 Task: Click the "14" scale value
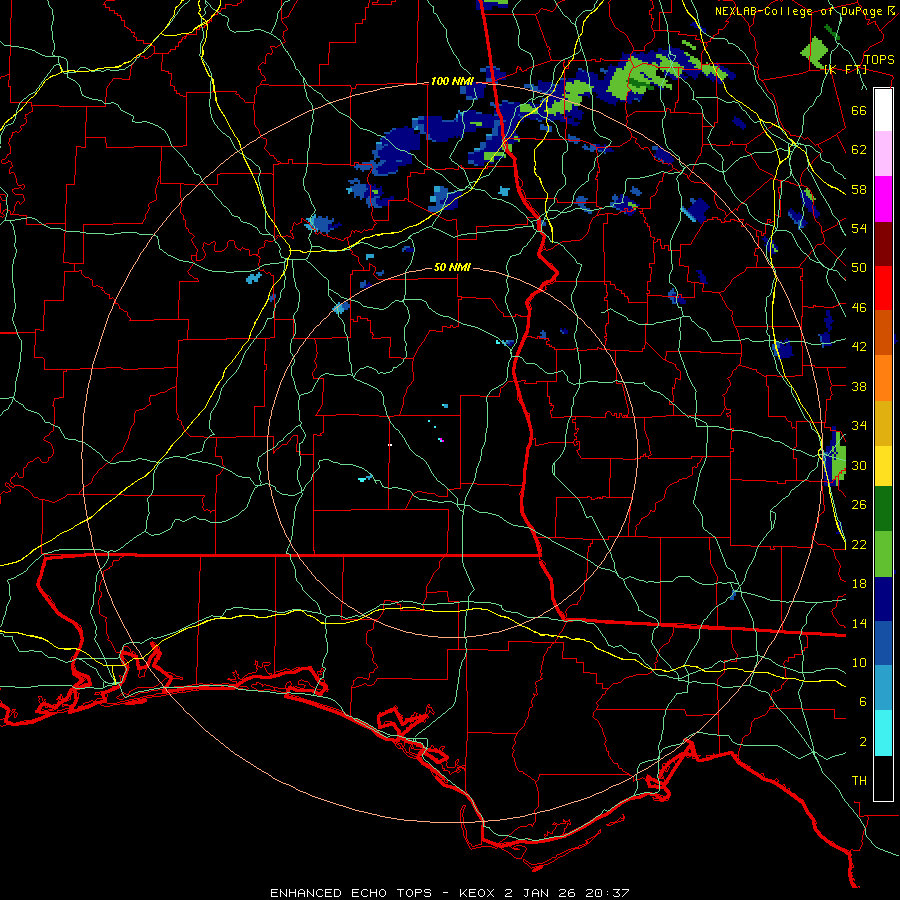tap(859, 623)
